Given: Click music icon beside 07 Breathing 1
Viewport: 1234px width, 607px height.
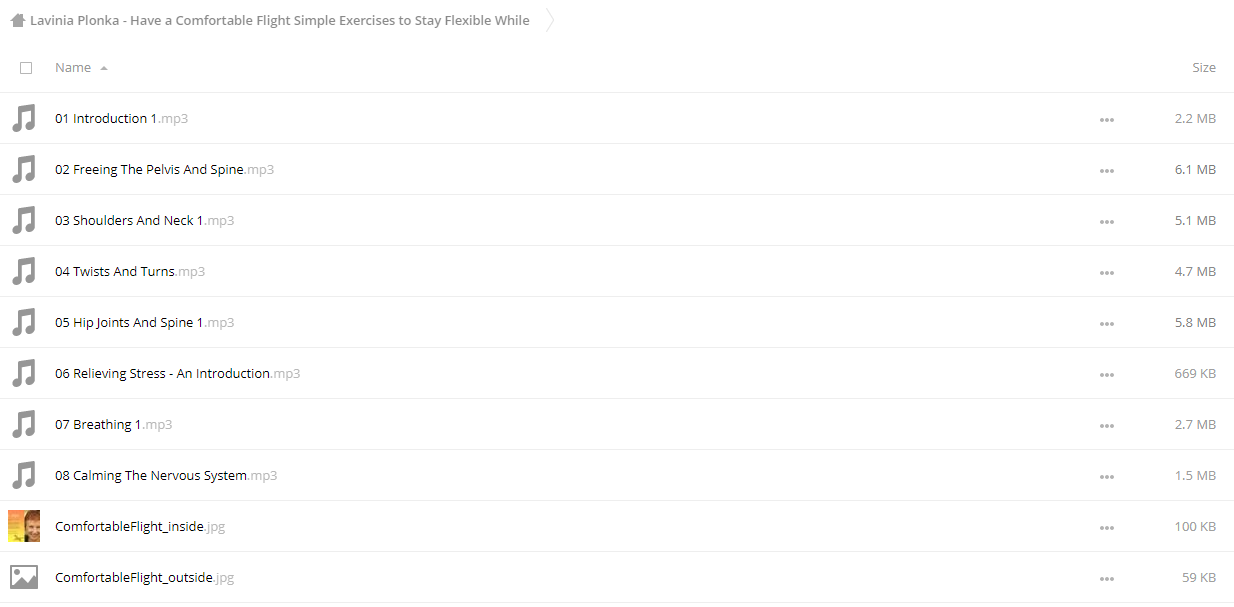Looking at the screenshot, I should pyautogui.click(x=23, y=425).
